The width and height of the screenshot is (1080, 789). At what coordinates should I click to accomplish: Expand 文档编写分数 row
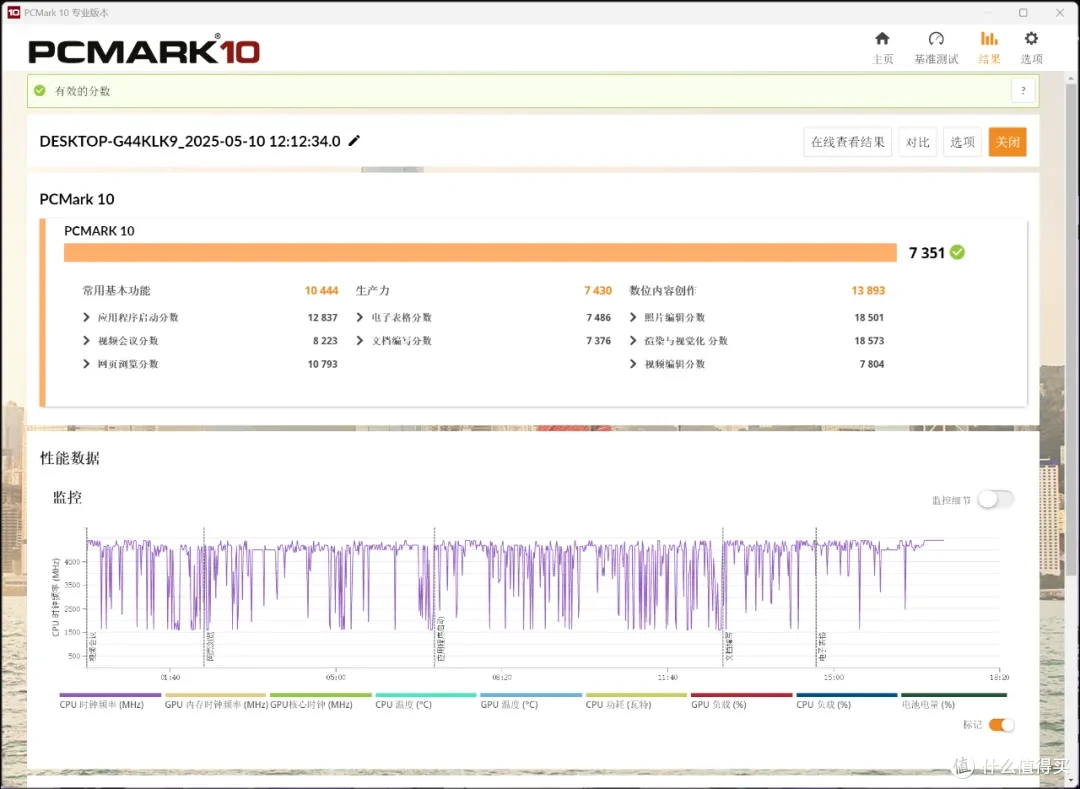tap(360, 341)
